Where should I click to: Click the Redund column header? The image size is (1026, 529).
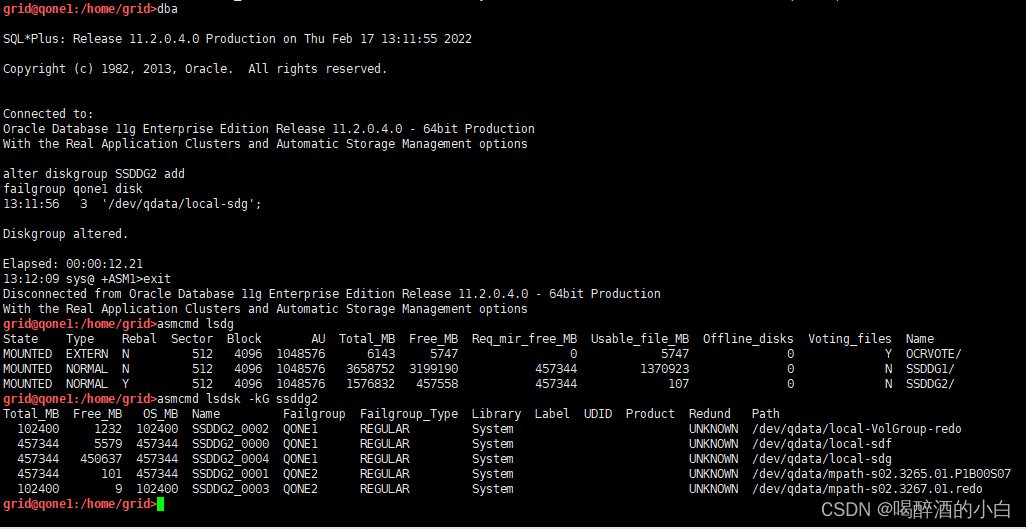pyautogui.click(x=709, y=414)
